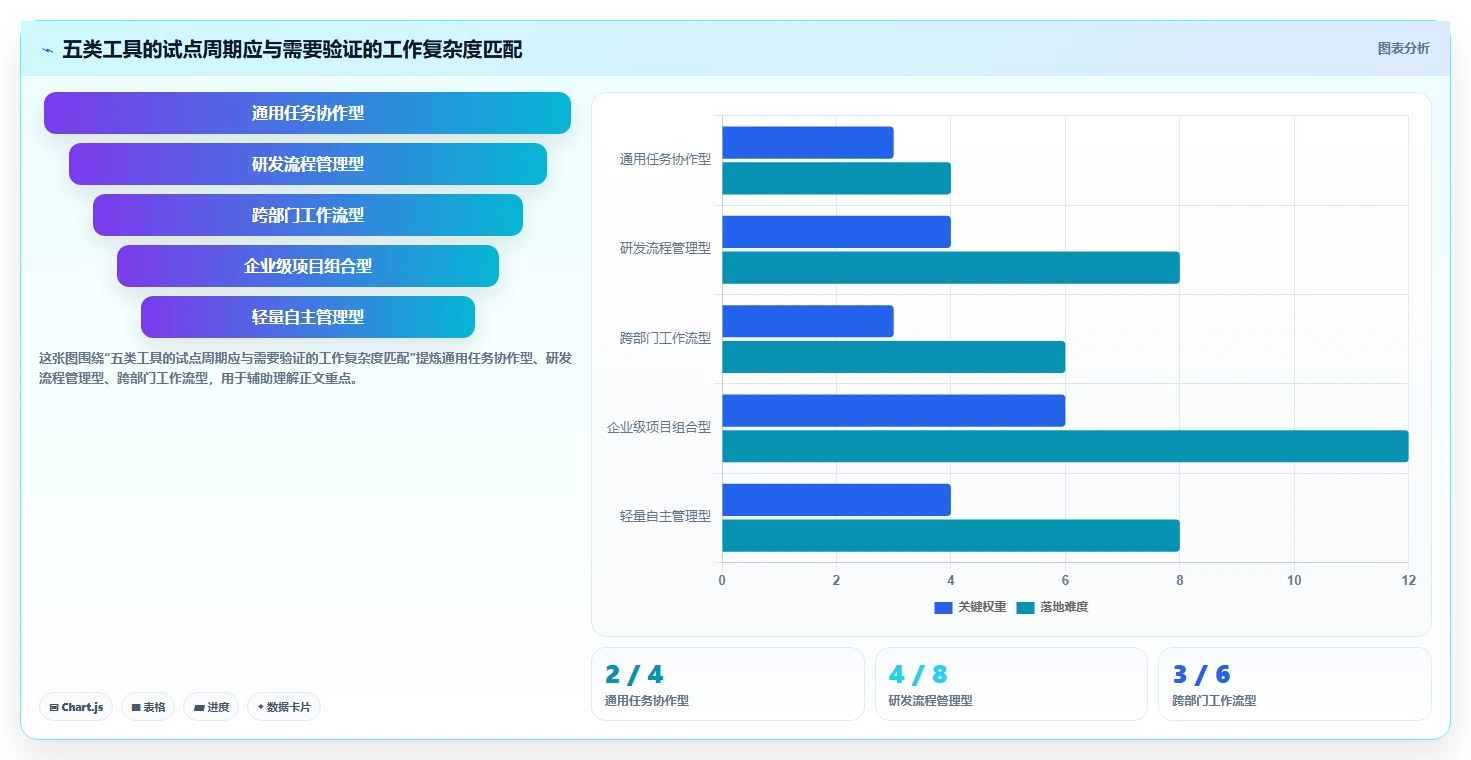The image size is (1471, 760).
Task: Click the 研发流程管理型 y-axis label
Action: point(665,248)
